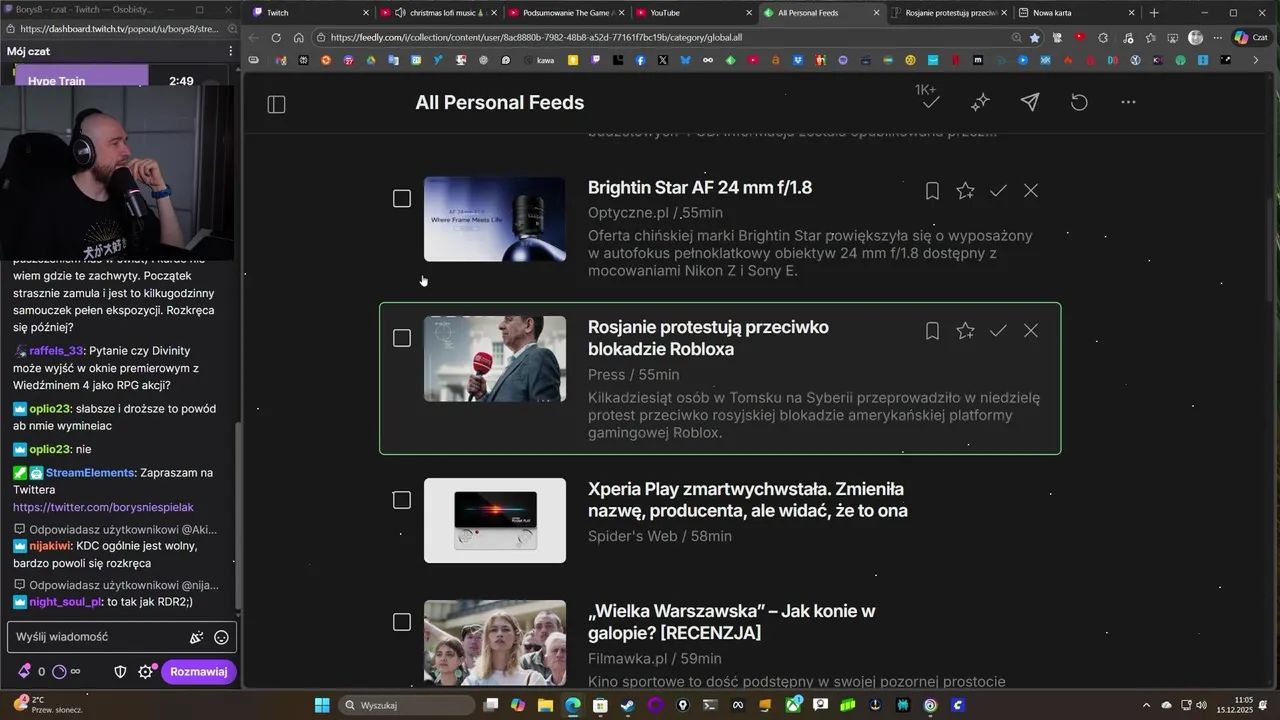Mark Brightin Star article as read

pos(998,190)
